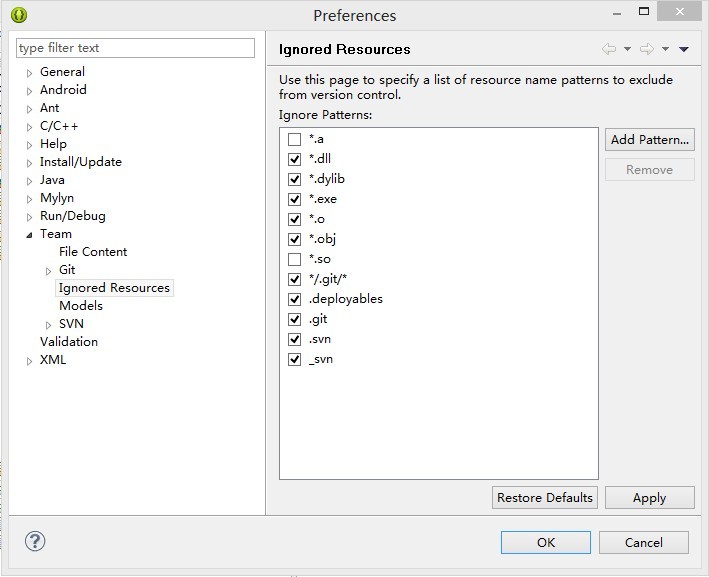Toggle the *.exe pattern checkbox

[294, 199]
